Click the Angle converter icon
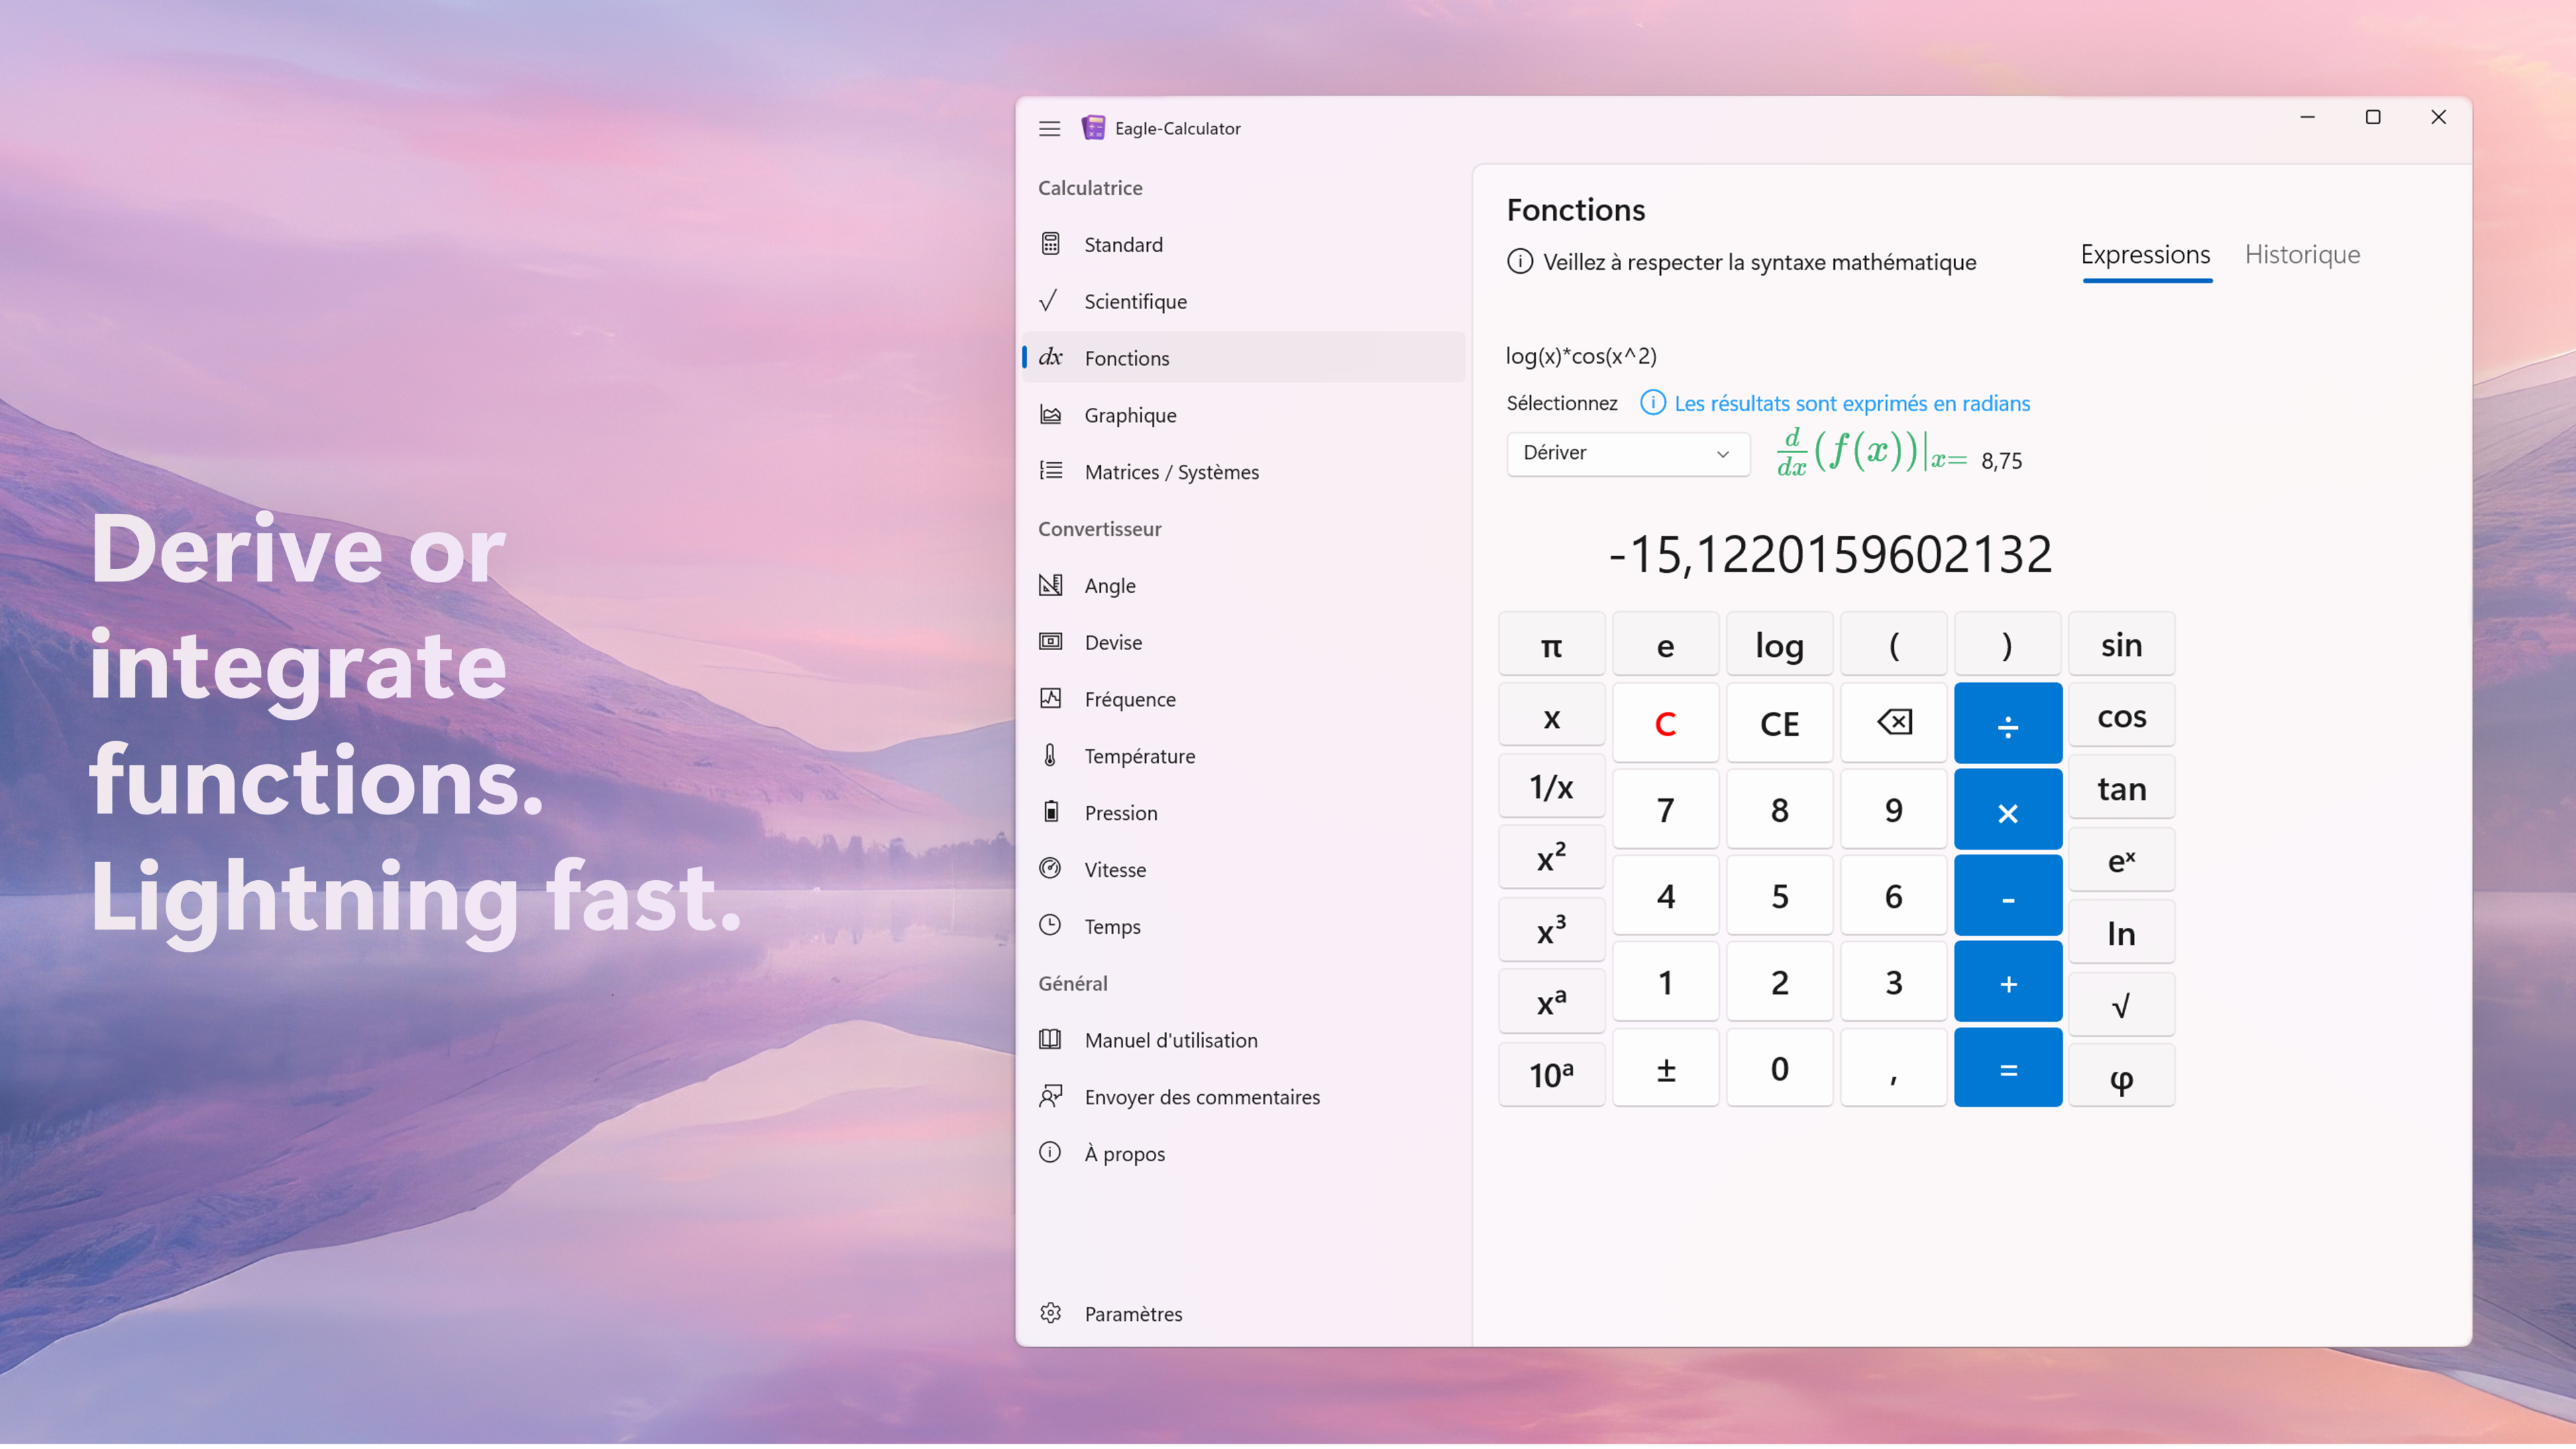This screenshot has height=1449, width=2576. [1050, 585]
